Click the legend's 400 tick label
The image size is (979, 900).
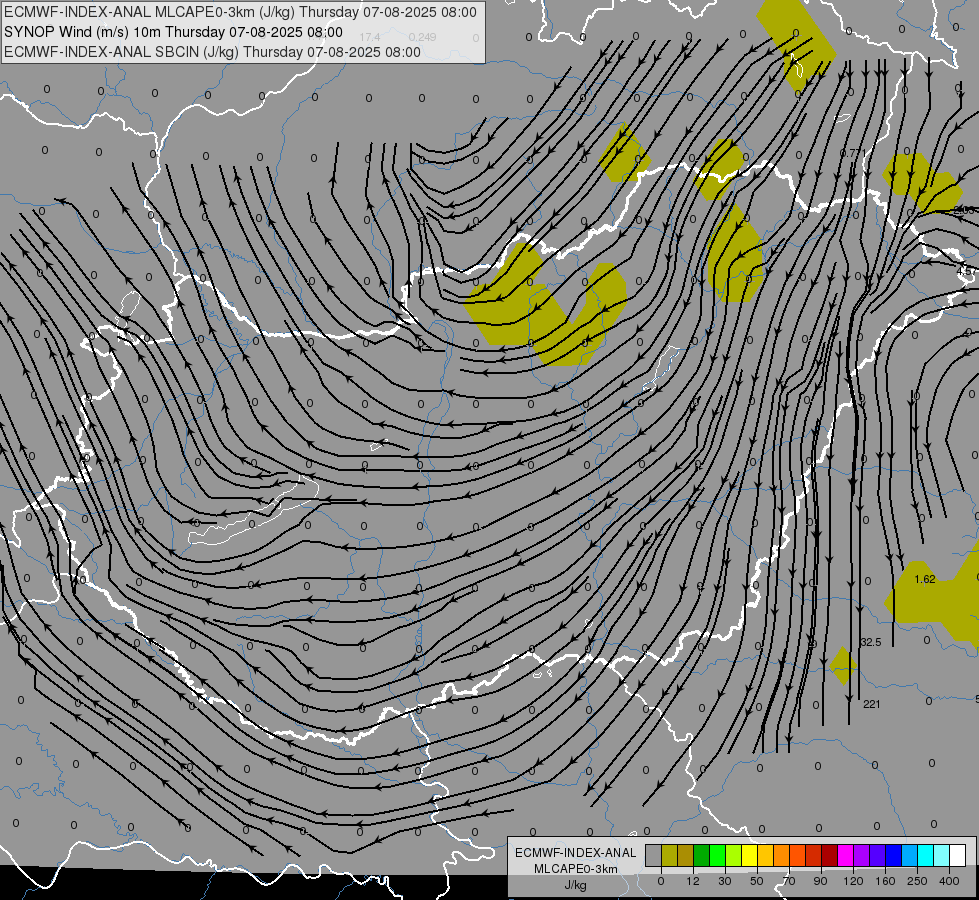tap(949, 881)
